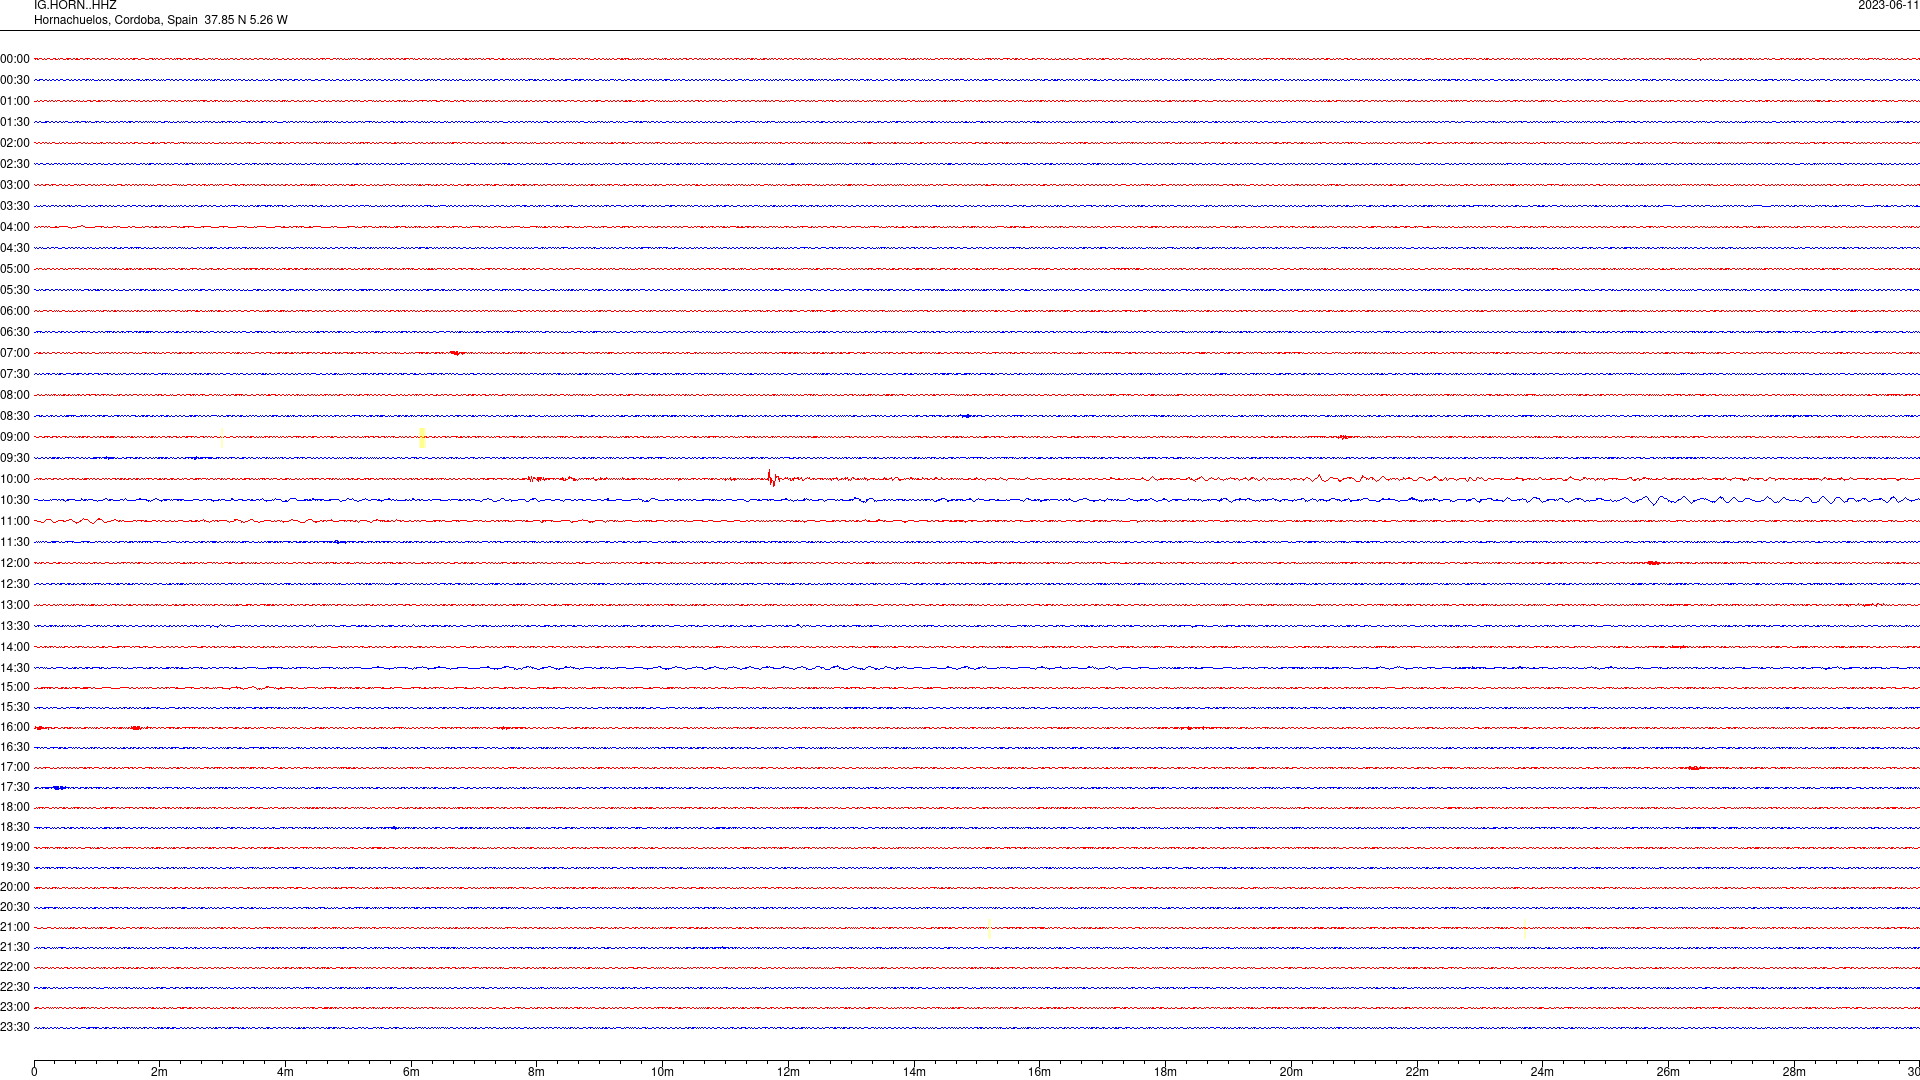This screenshot has width=1920, height=1080.
Task: Select the 07:30 time row label
Action: click(x=15, y=374)
